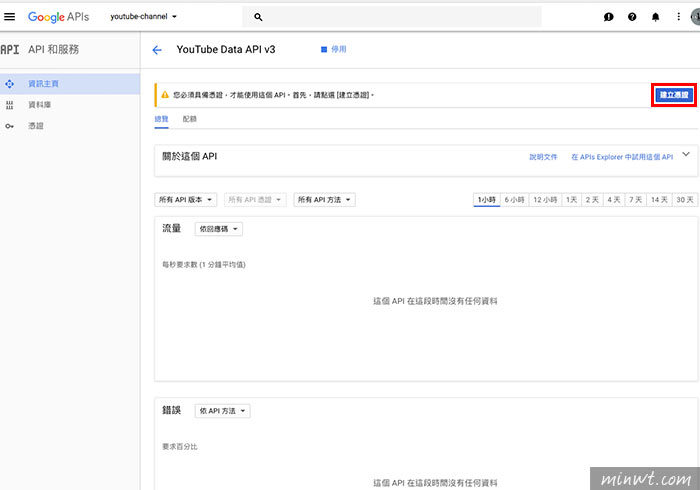Select 資料庫 in the sidebar

70,105
